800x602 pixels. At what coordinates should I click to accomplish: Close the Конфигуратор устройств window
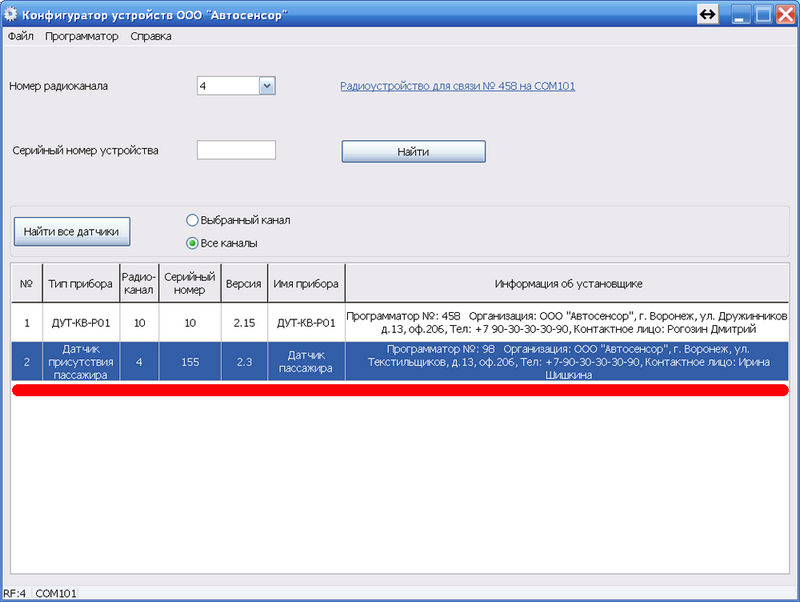[x=786, y=14]
